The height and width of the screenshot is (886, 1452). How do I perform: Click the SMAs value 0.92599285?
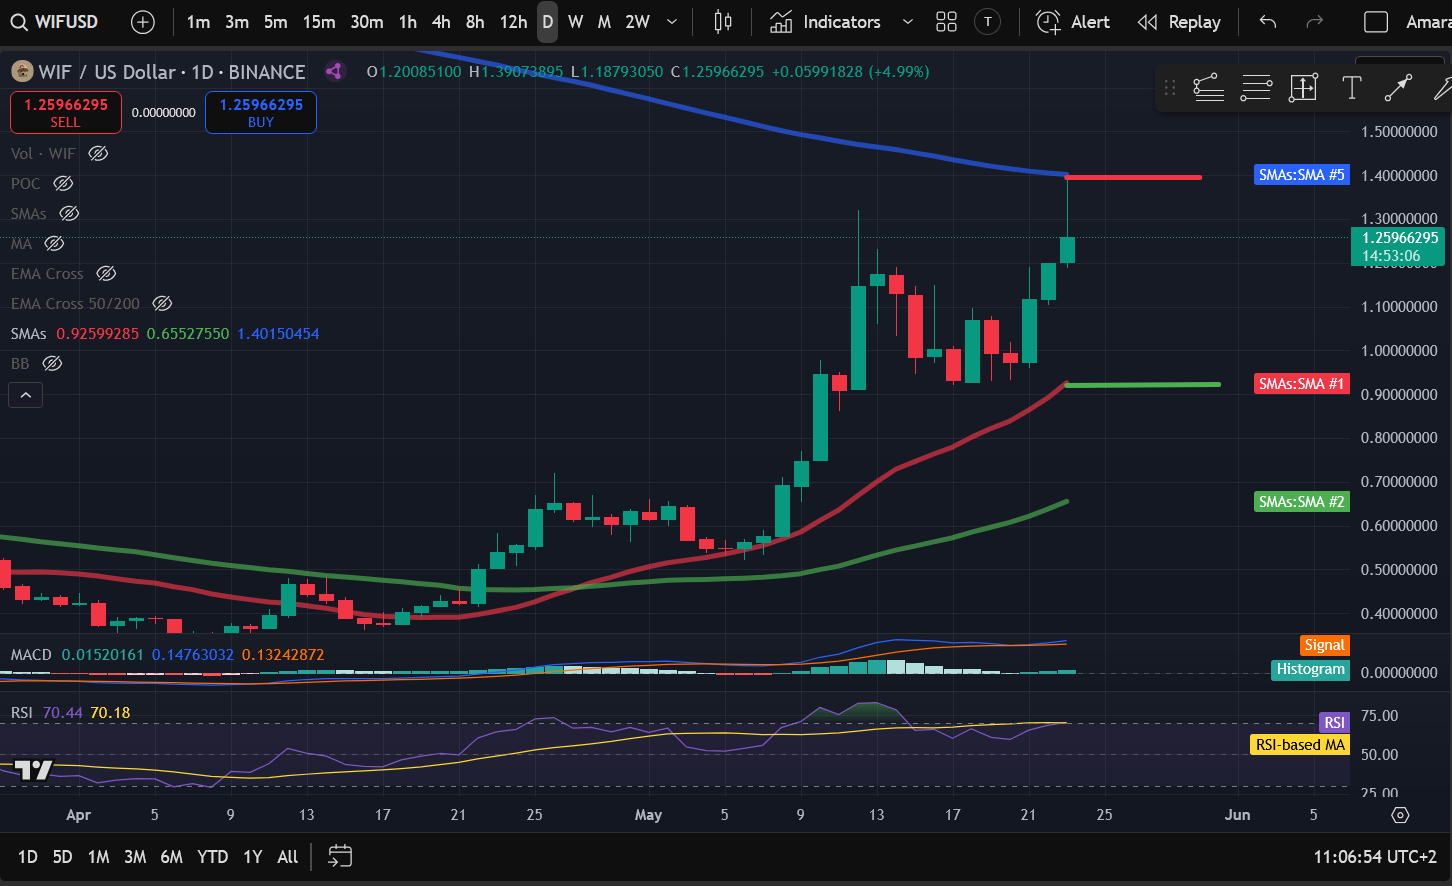[98, 333]
